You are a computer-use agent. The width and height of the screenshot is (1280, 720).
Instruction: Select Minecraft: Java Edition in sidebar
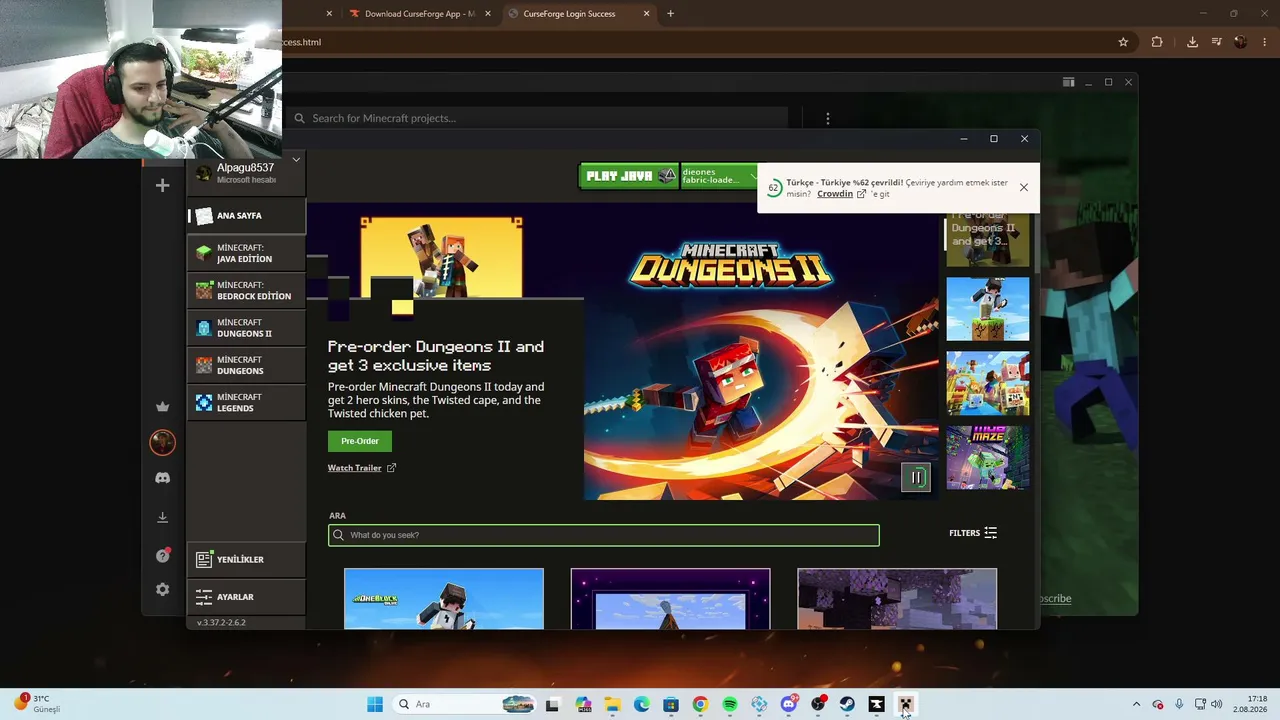246,253
